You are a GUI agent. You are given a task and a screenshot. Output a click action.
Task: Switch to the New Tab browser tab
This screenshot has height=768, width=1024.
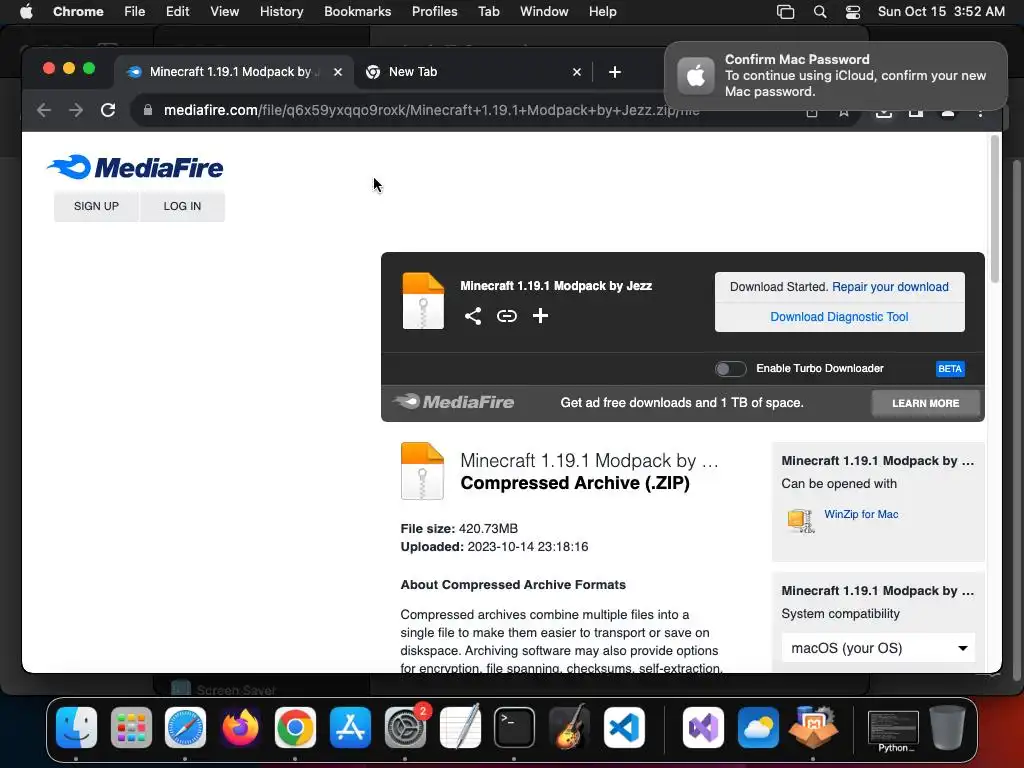(473, 72)
